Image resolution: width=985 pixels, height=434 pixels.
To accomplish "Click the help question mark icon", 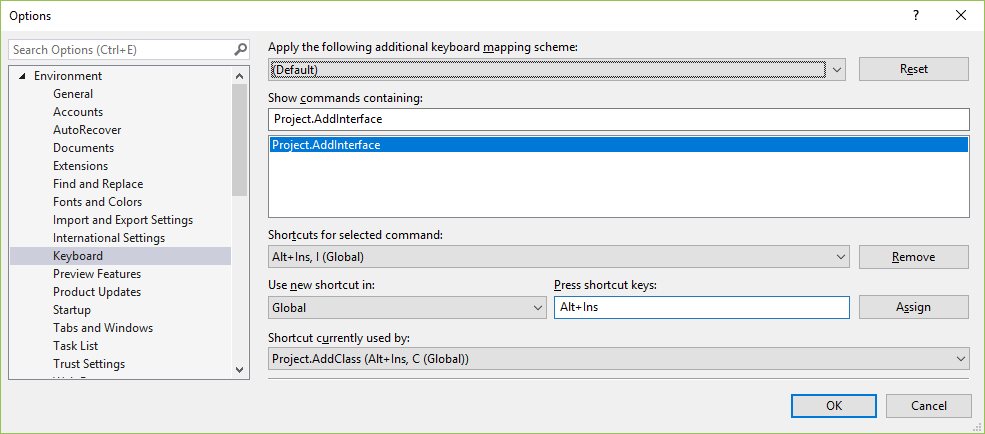I will click(x=915, y=15).
